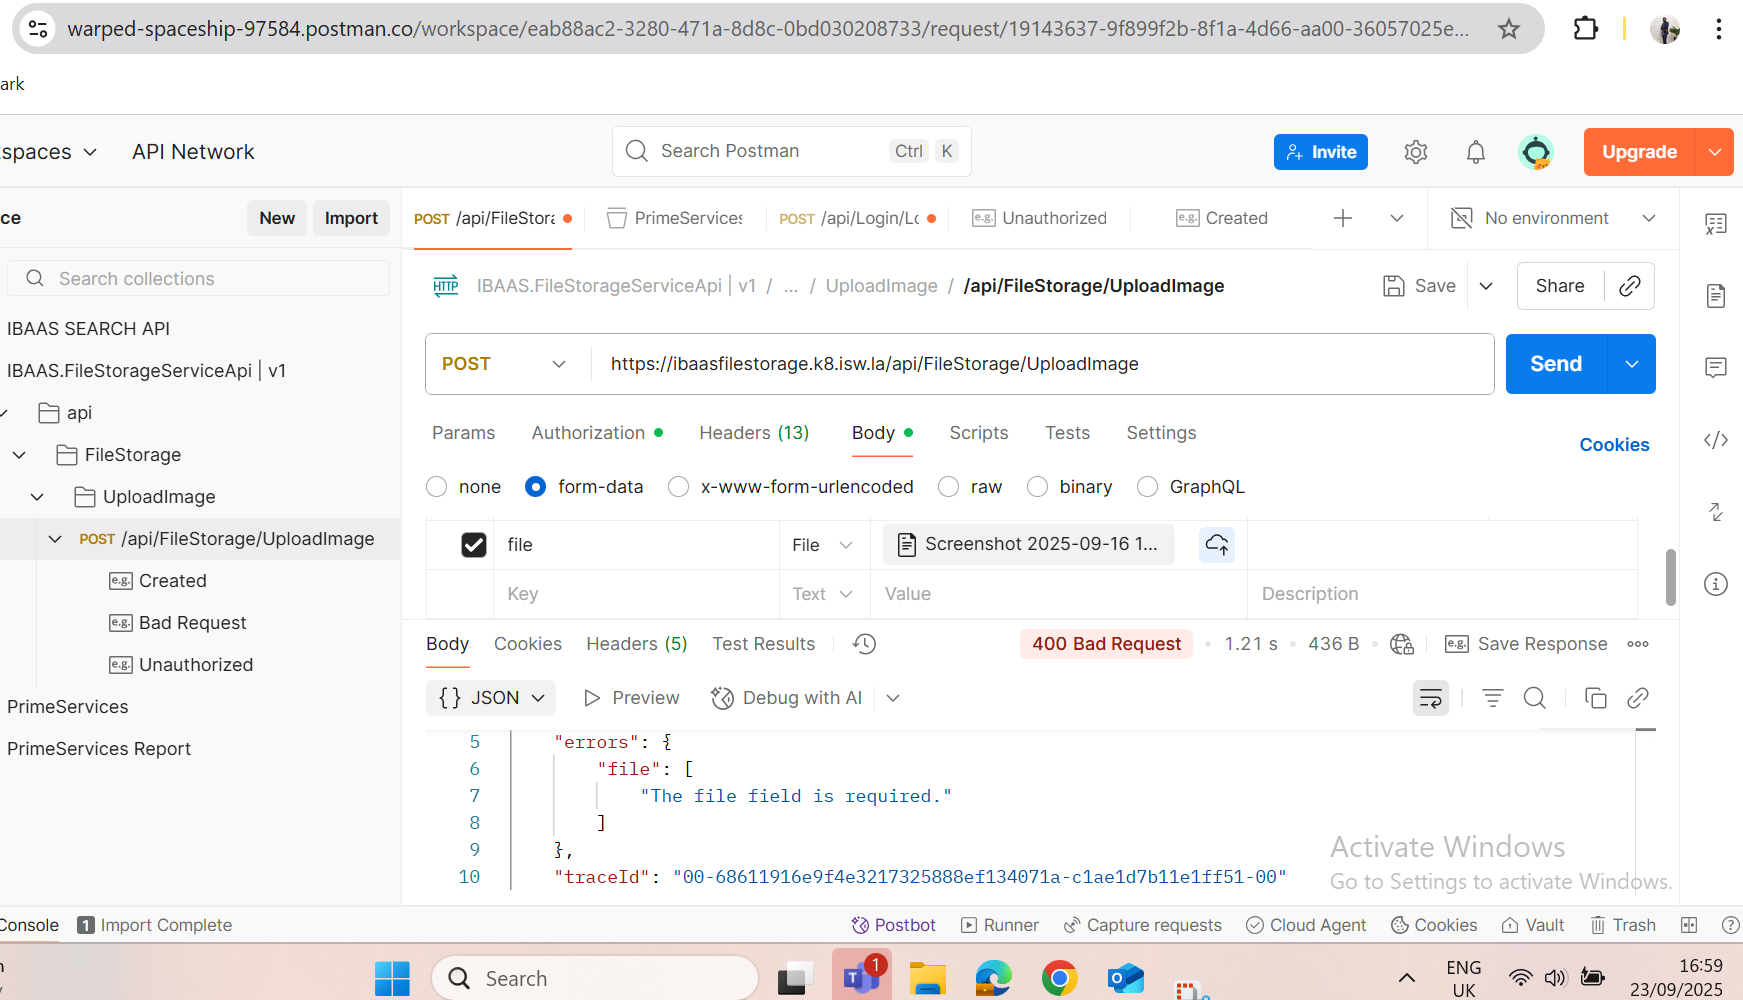Select the binary body option
The height and width of the screenshot is (1000, 1743).
coord(1038,487)
